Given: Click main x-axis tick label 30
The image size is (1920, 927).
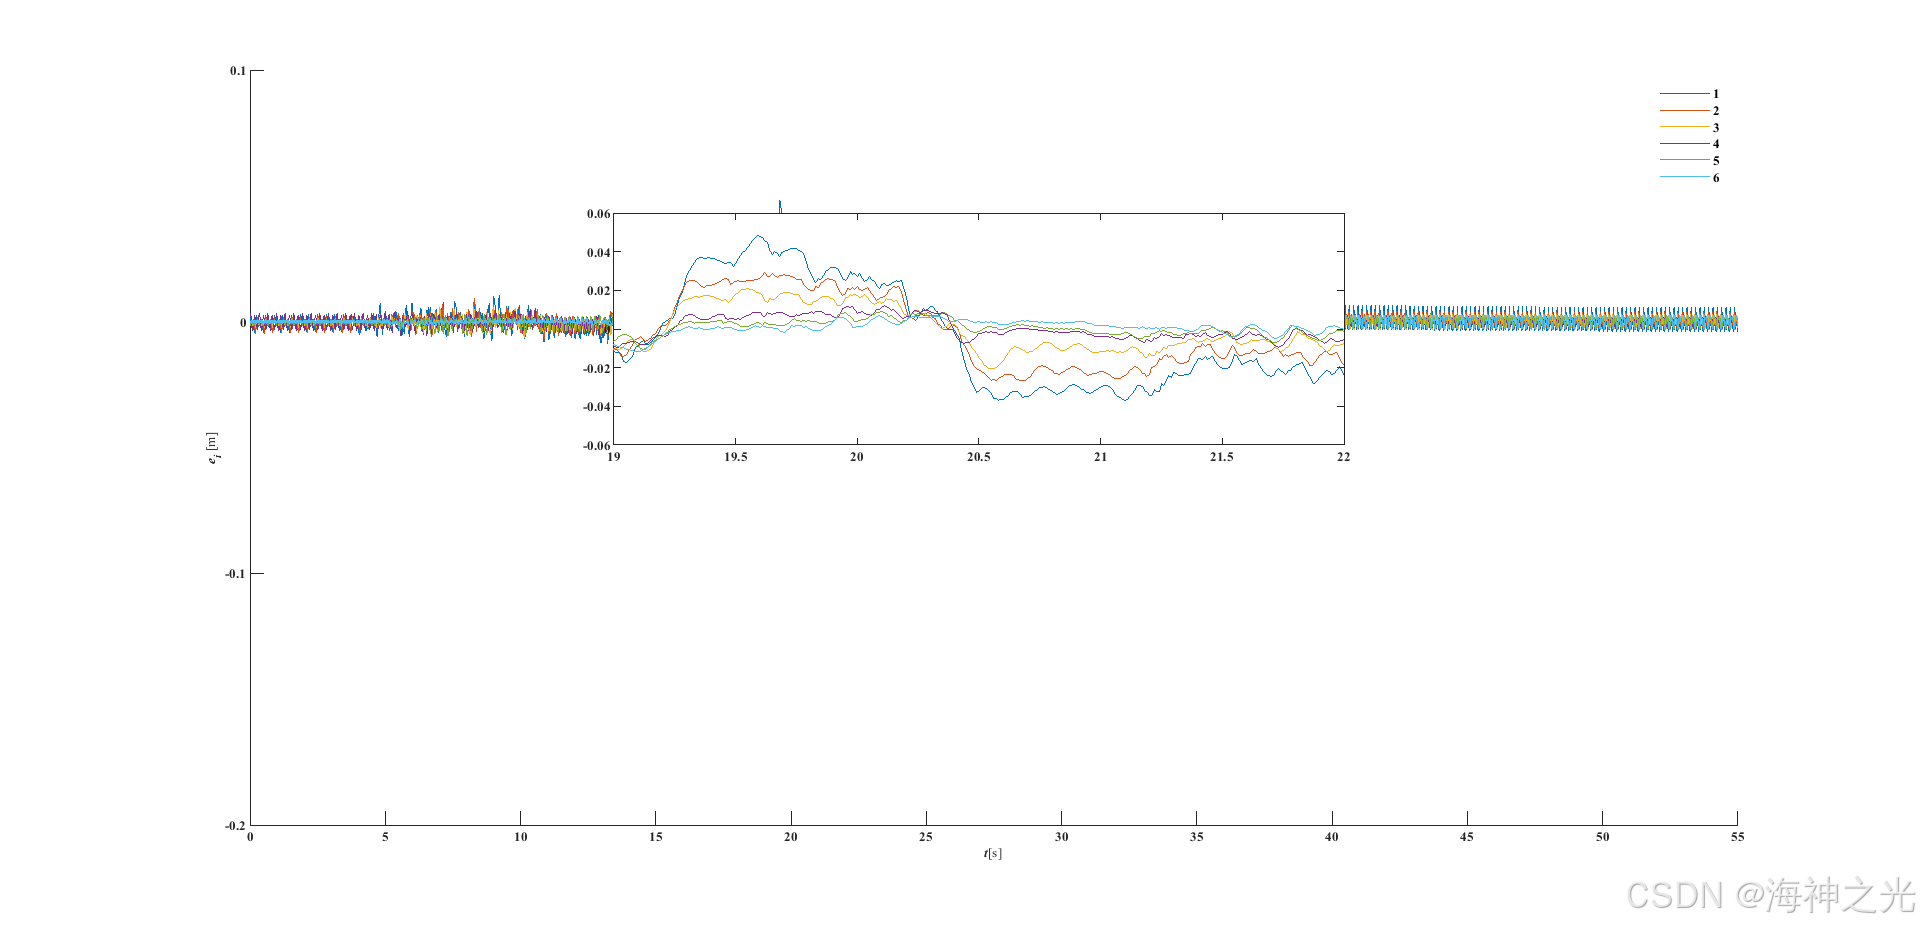Looking at the screenshot, I should pos(1061,837).
